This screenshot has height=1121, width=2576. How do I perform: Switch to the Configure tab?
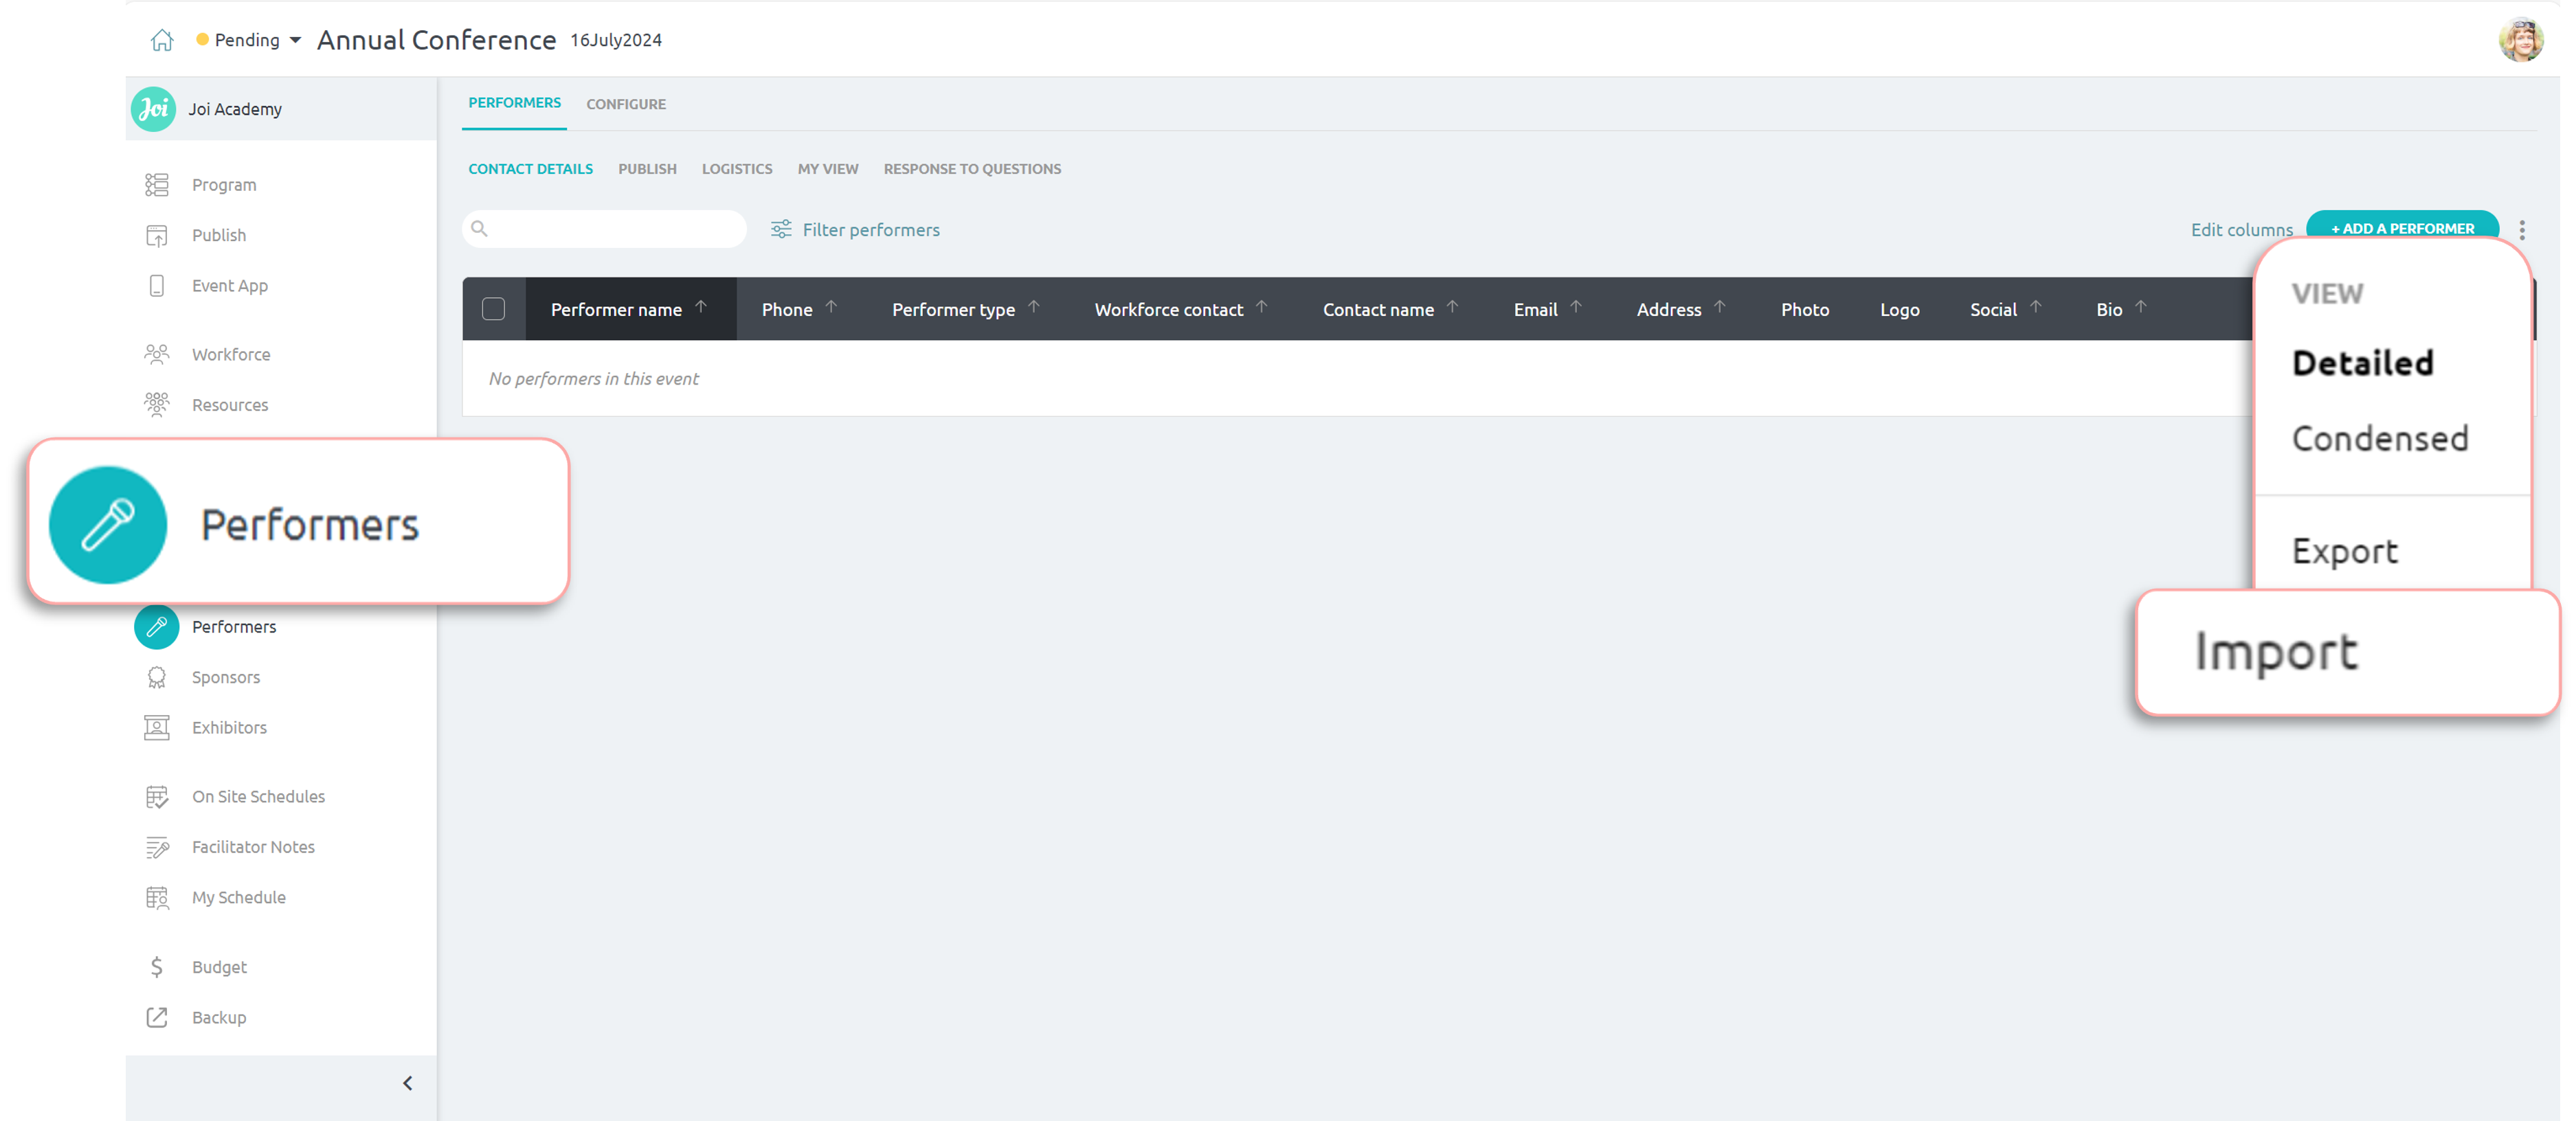point(626,104)
